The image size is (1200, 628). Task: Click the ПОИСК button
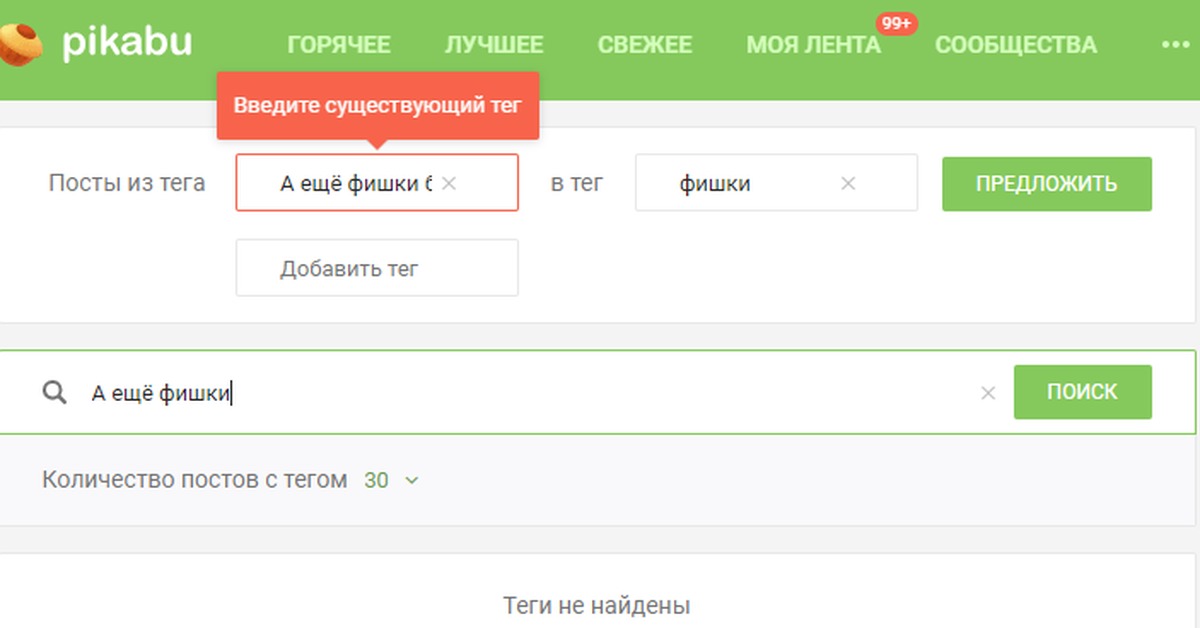coord(1083,392)
